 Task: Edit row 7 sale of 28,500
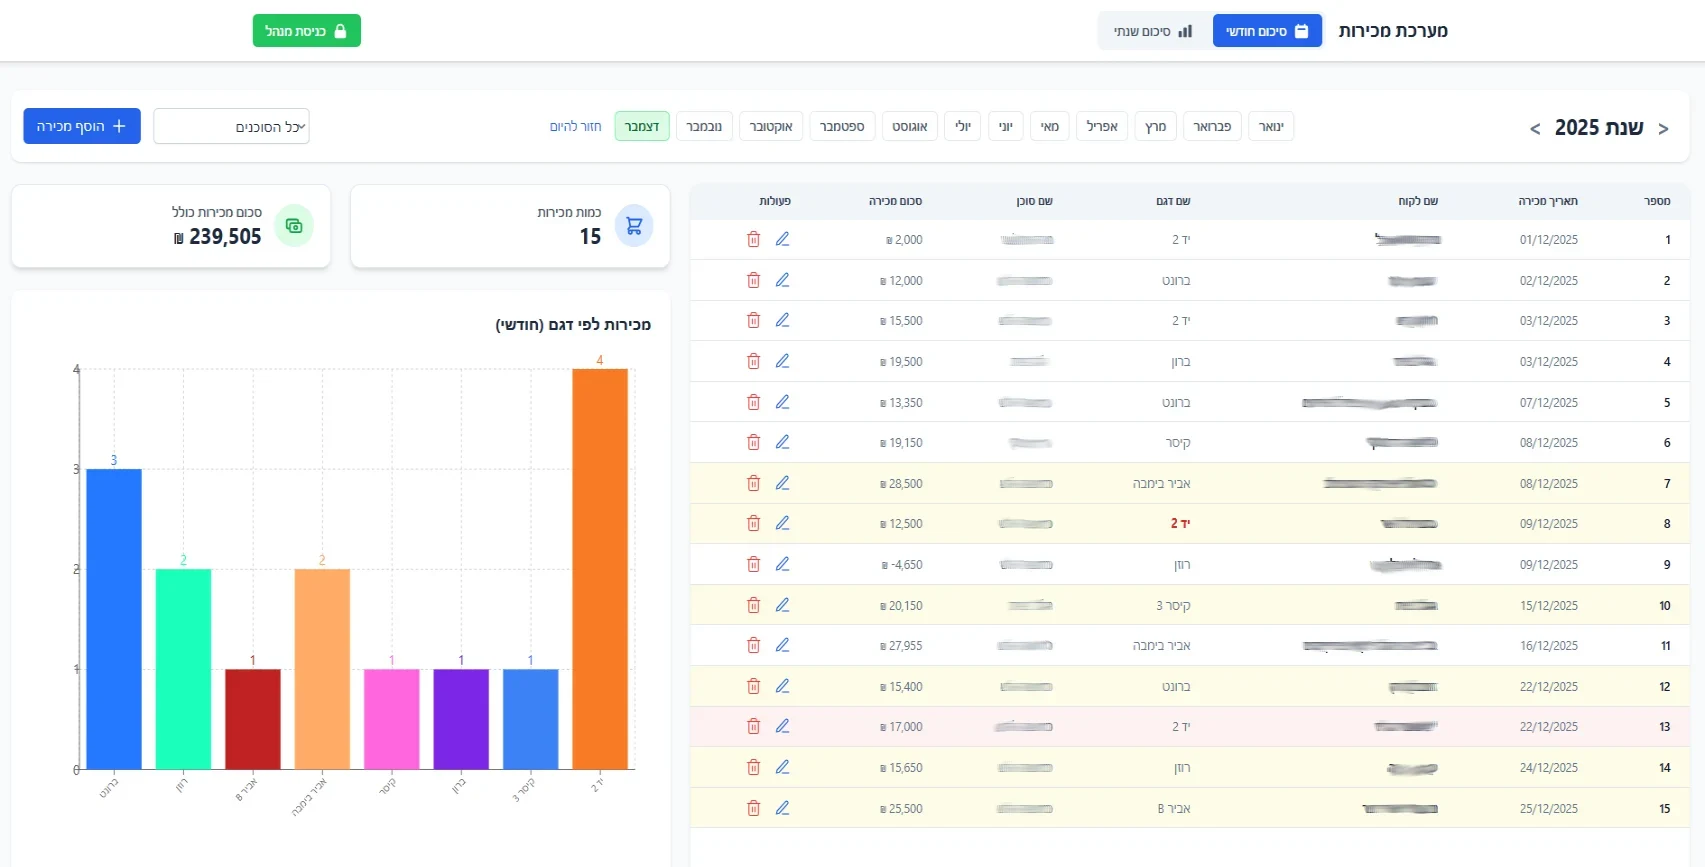(x=782, y=483)
